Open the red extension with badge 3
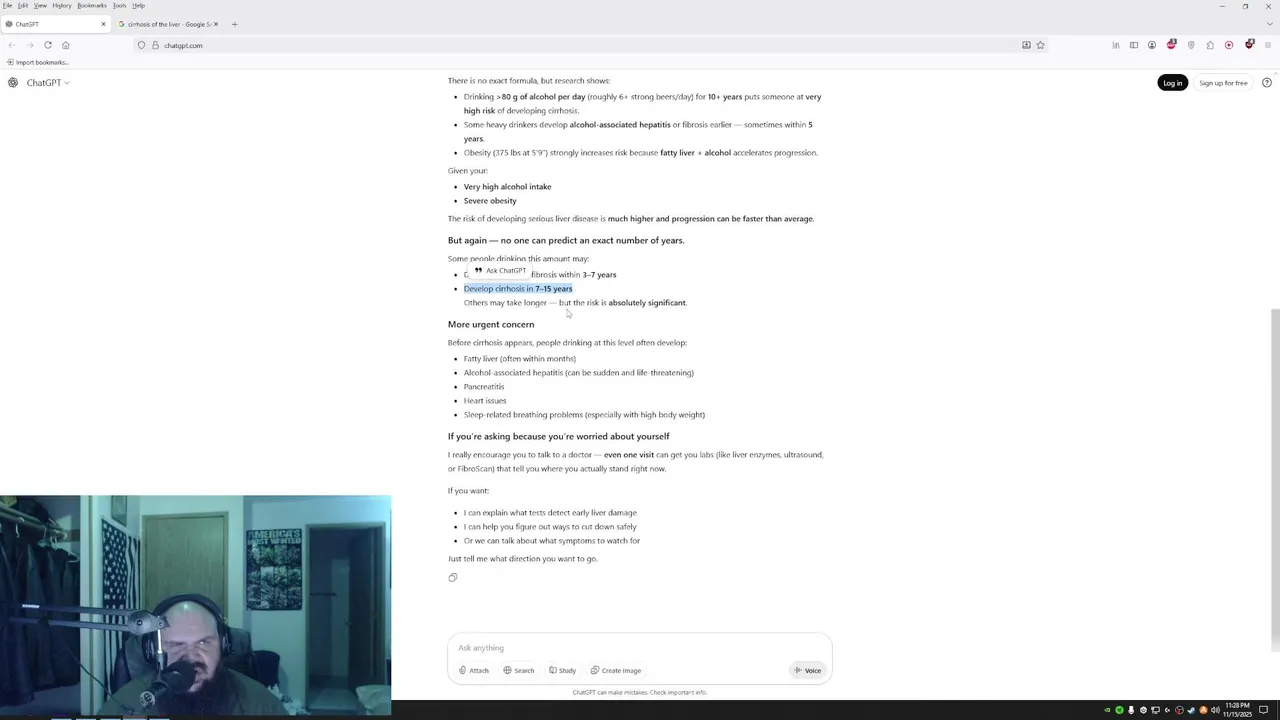 (1171, 45)
